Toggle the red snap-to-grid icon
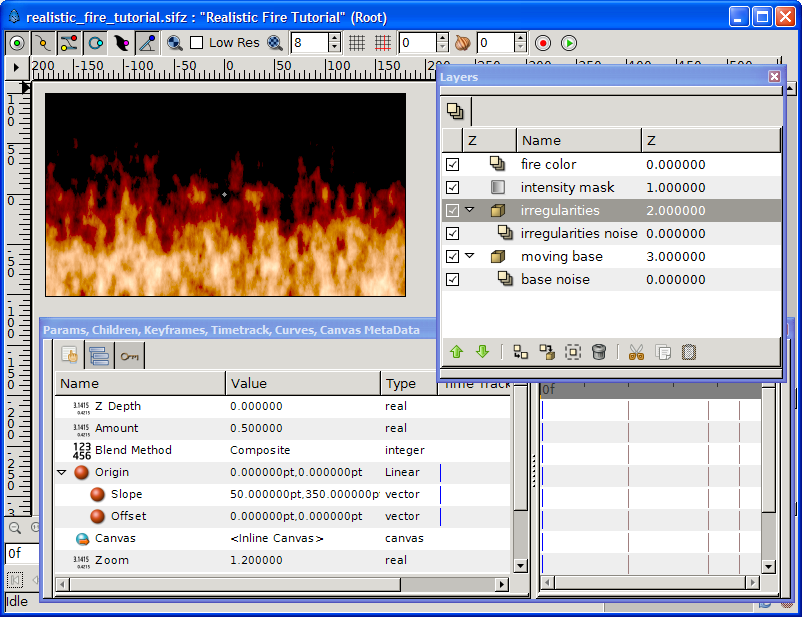Screen dimensions: 802x617 click(x=383, y=43)
